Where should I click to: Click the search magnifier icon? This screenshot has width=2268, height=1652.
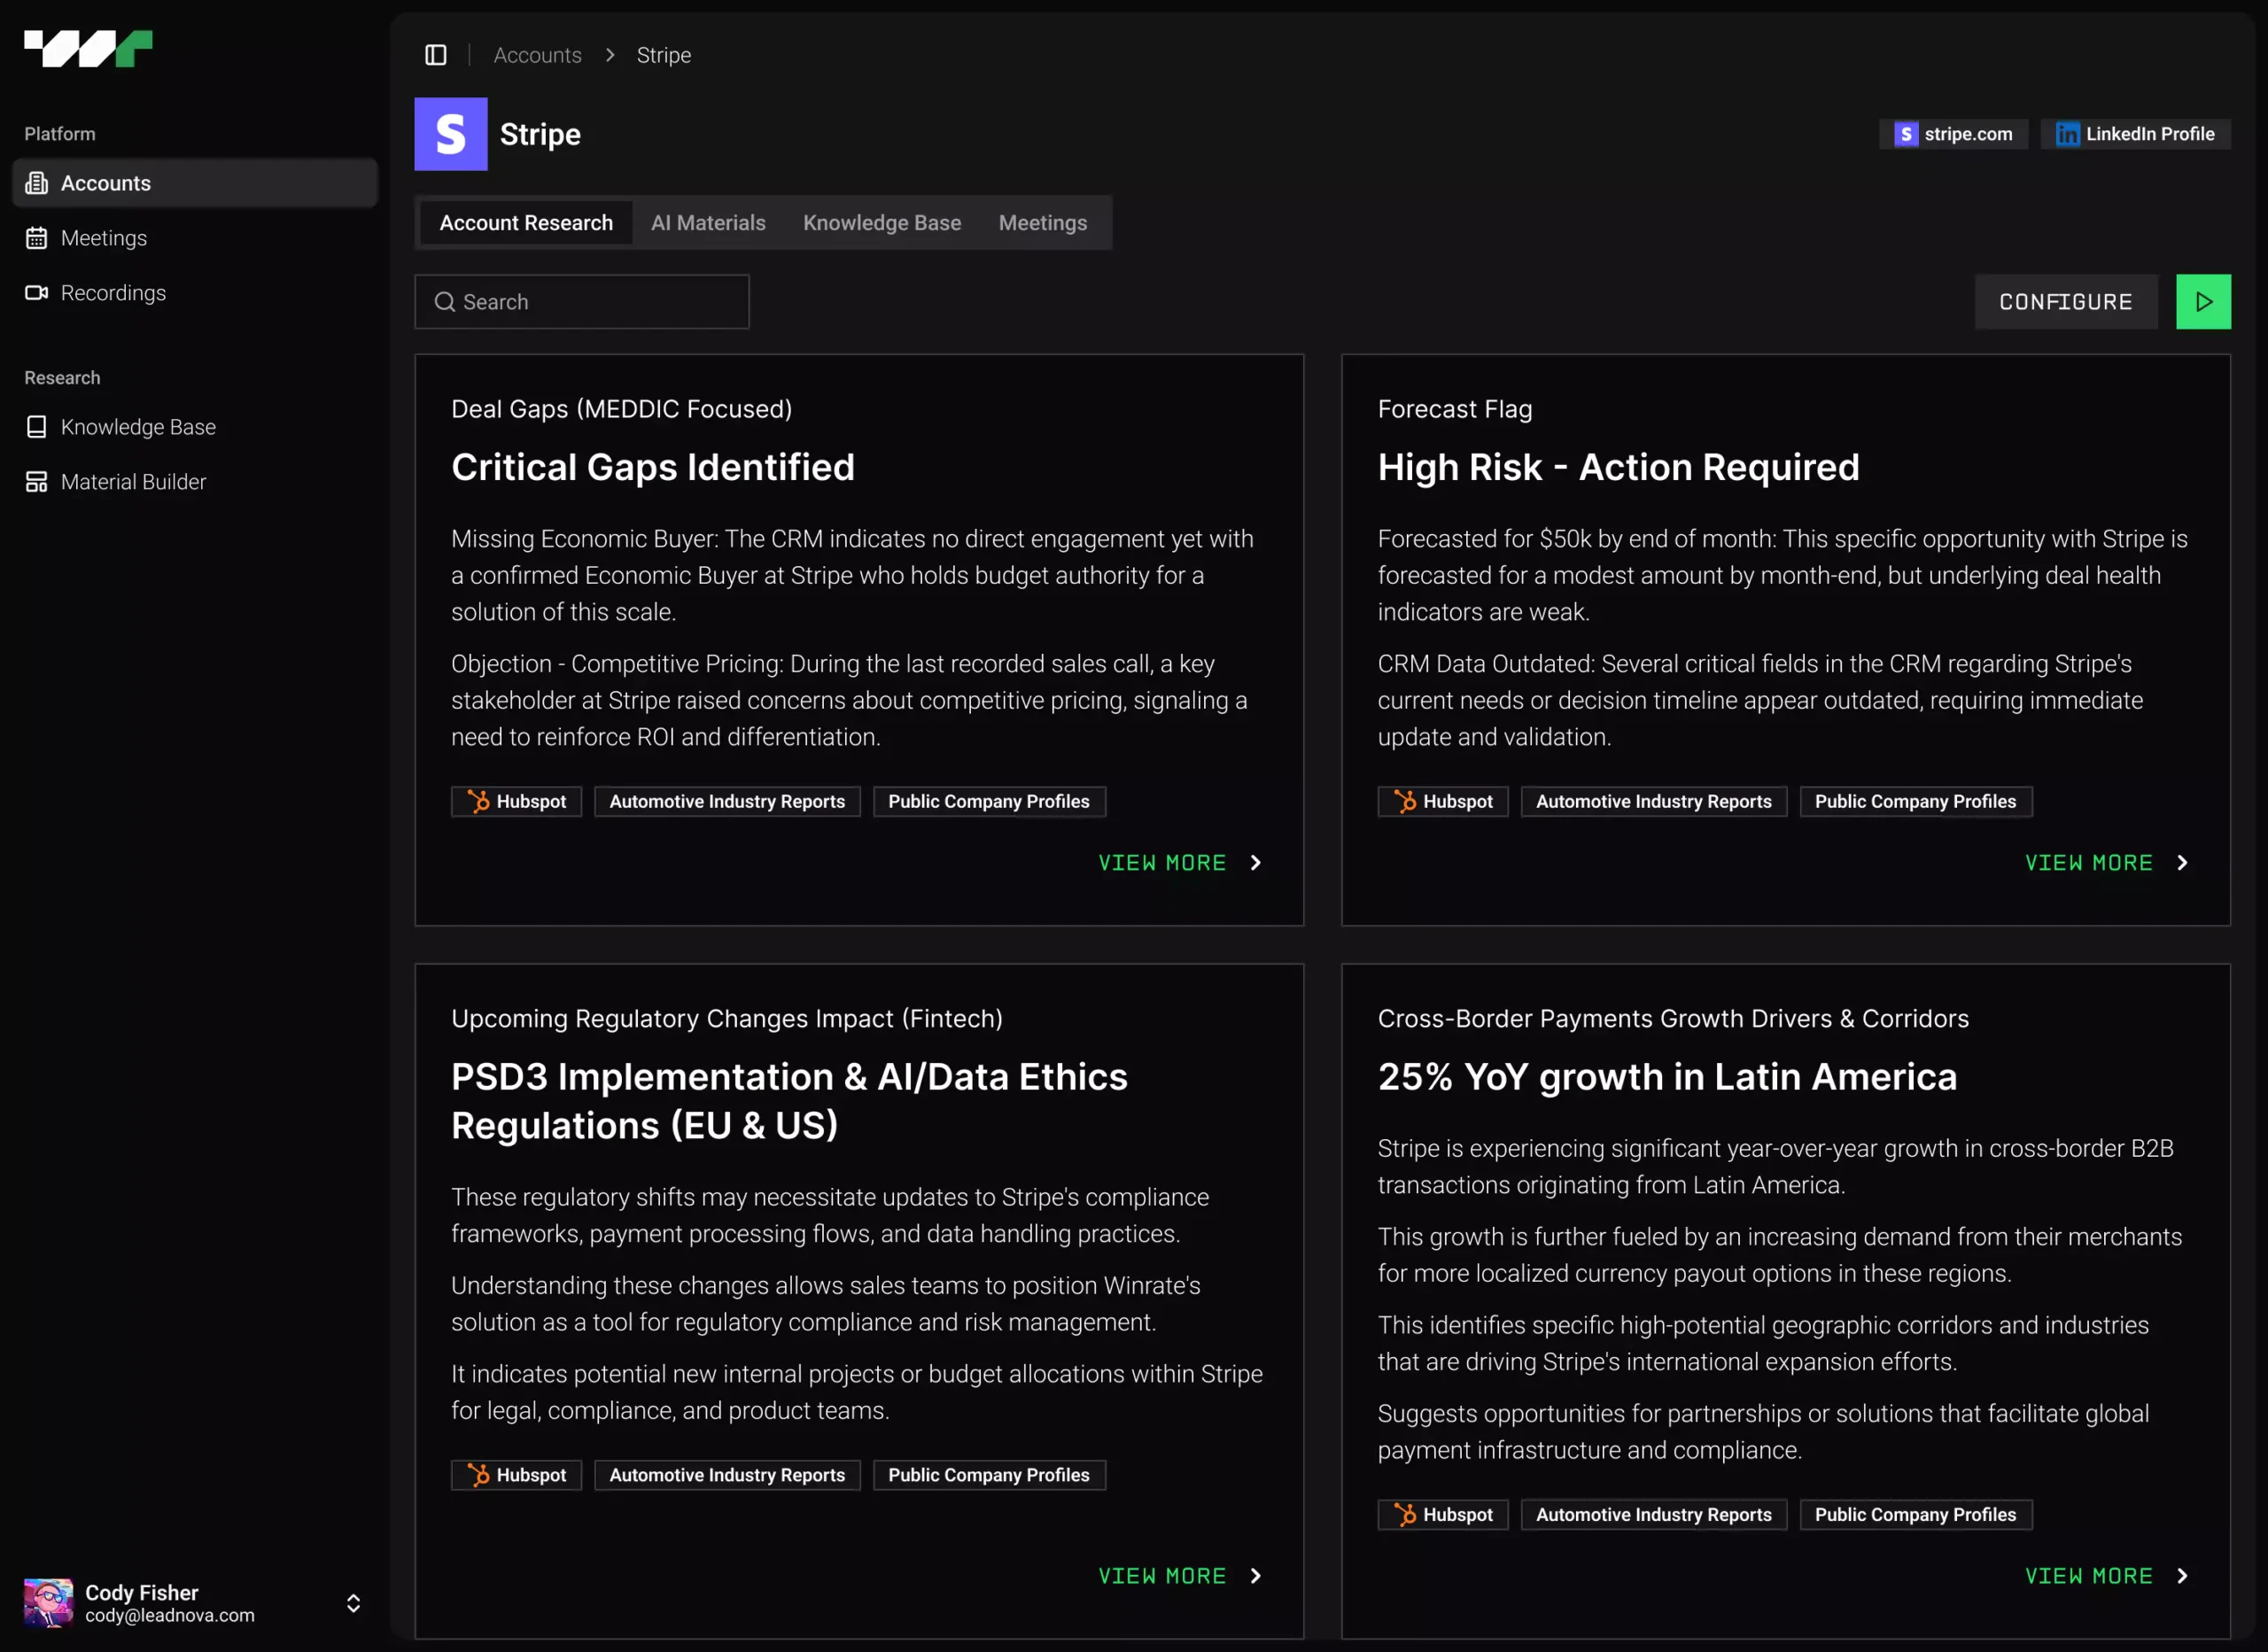pyautogui.click(x=445, y=302)
